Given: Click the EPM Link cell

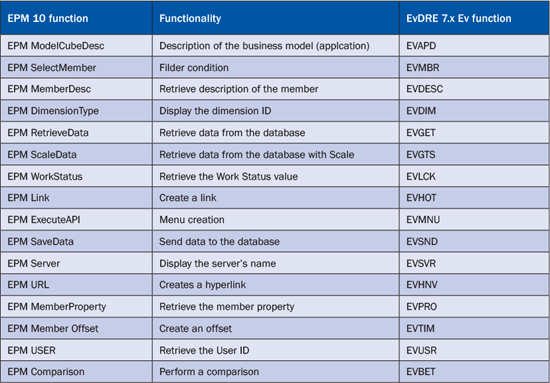Looking at the screenshot, I should [76, 198].
